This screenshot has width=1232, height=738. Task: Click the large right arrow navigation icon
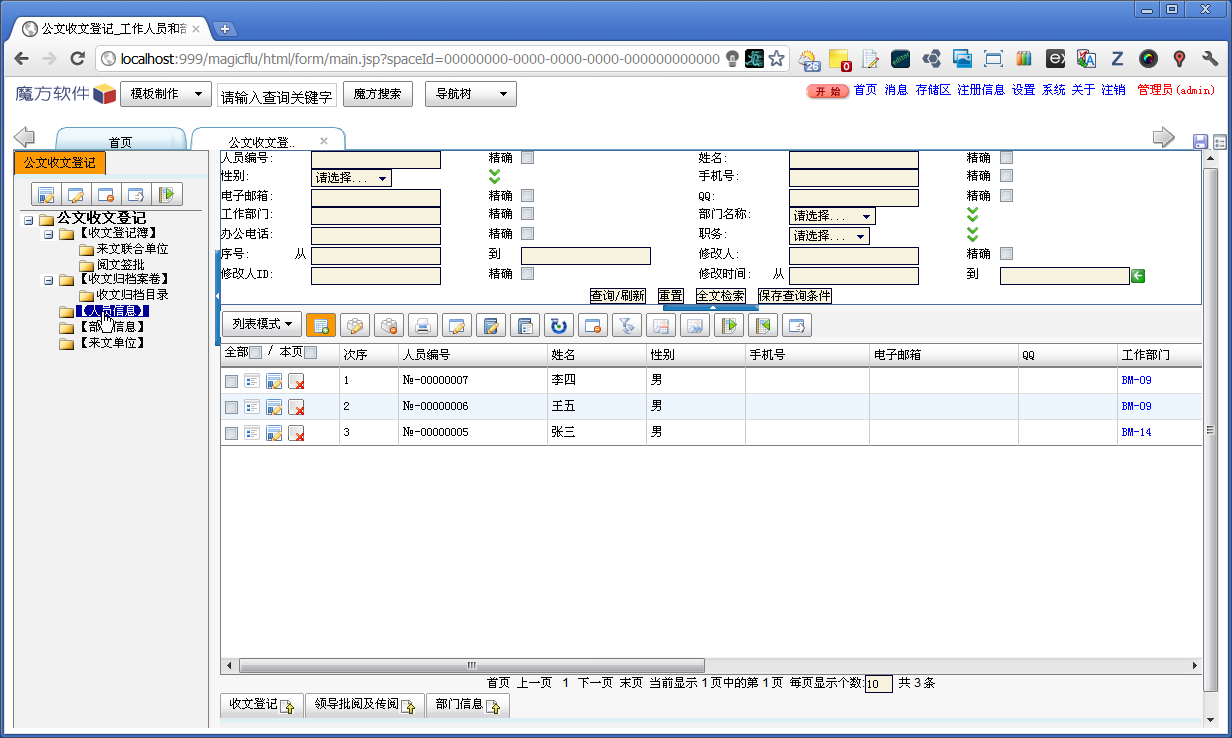[1164, 138]
